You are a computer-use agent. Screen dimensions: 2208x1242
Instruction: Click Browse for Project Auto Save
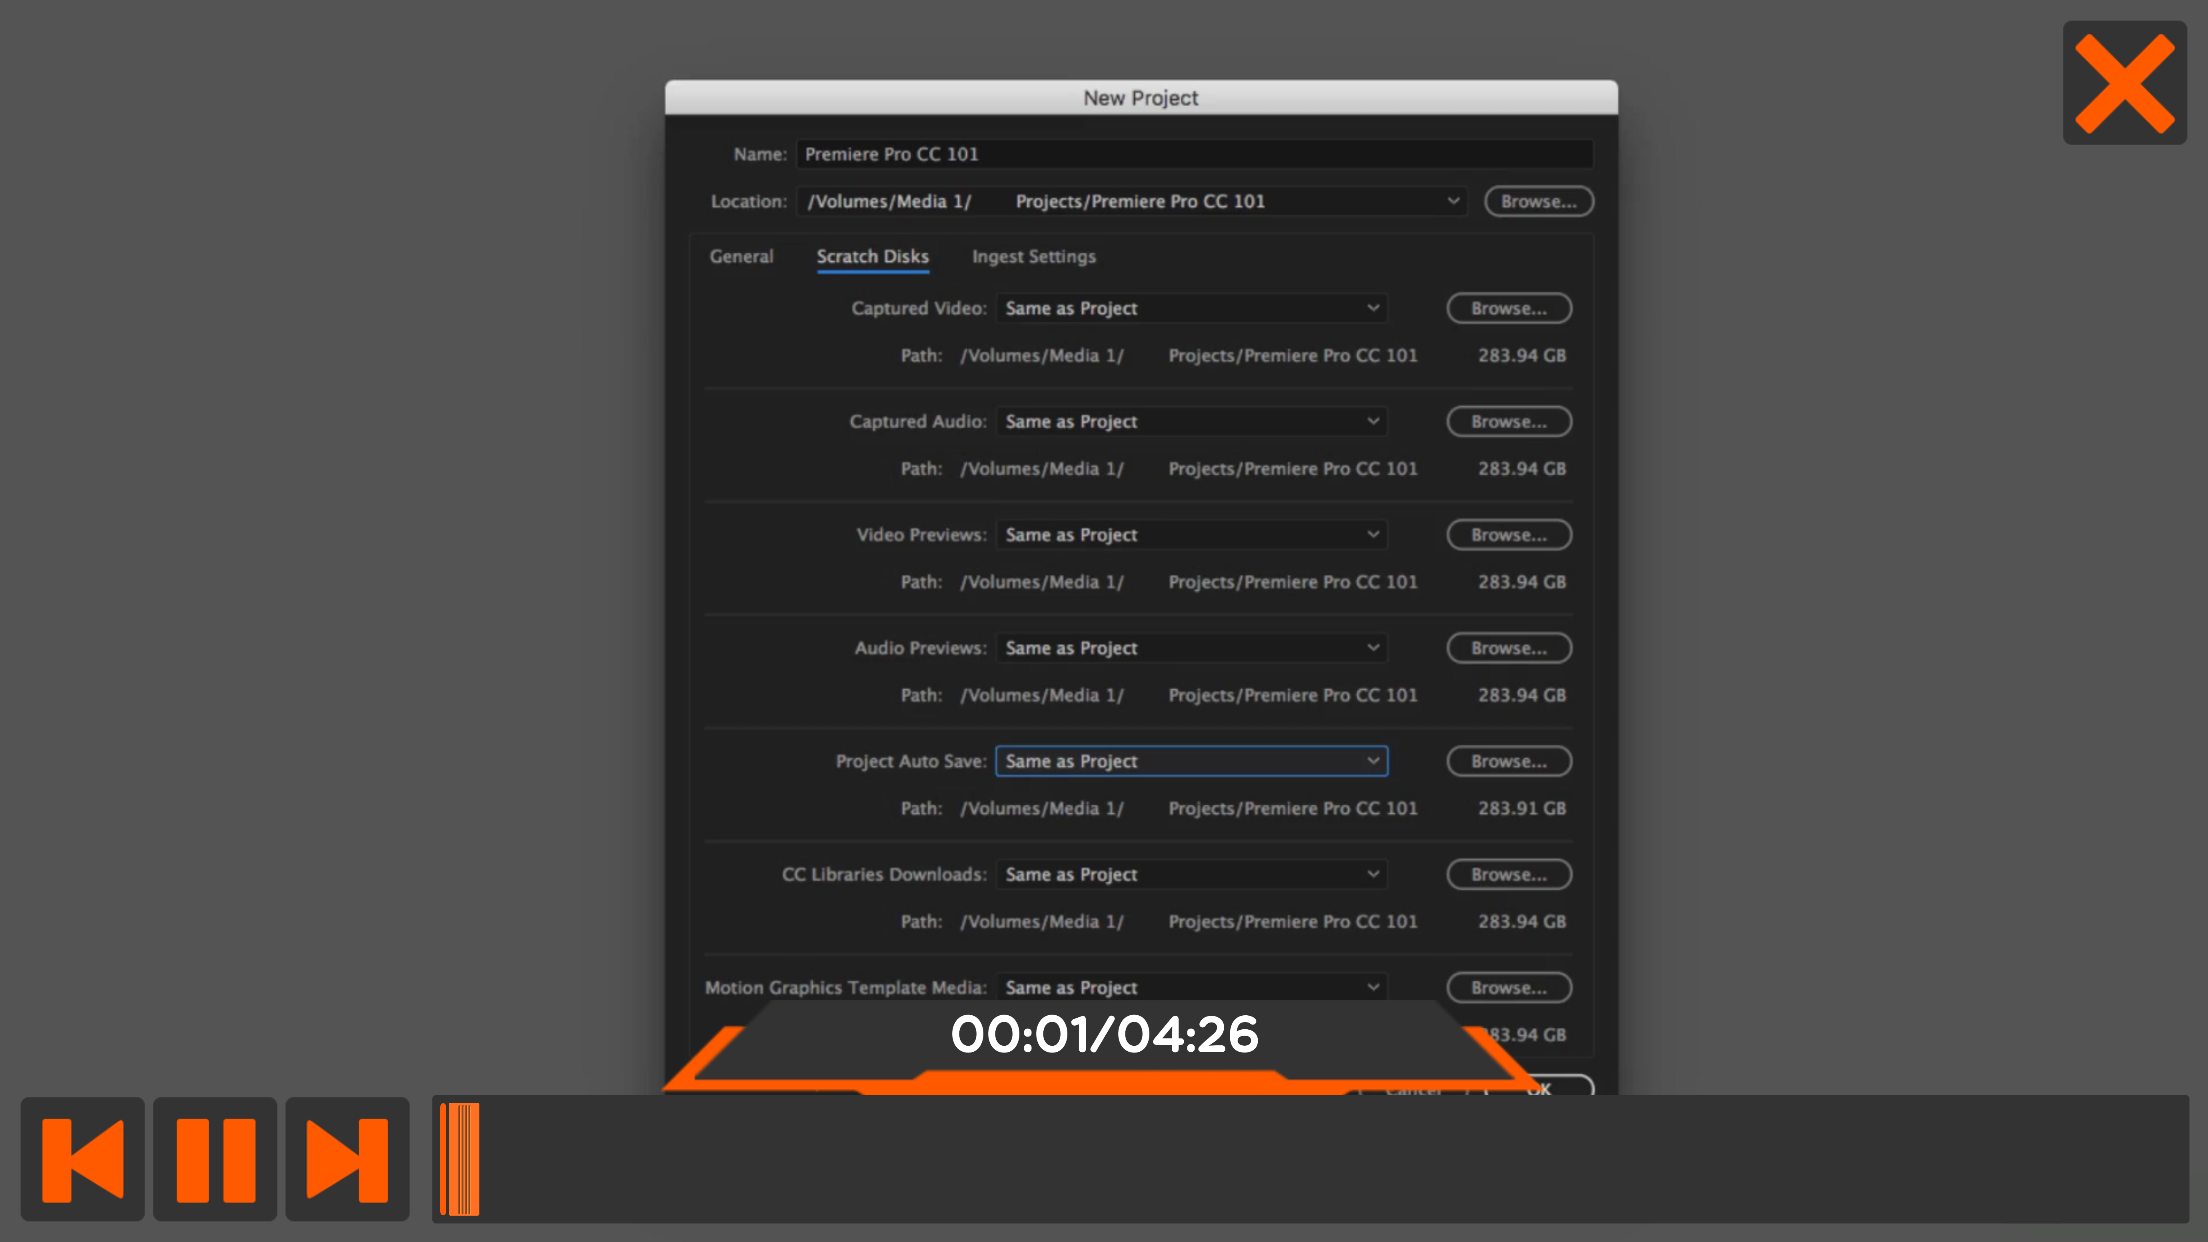point(1508,761)
